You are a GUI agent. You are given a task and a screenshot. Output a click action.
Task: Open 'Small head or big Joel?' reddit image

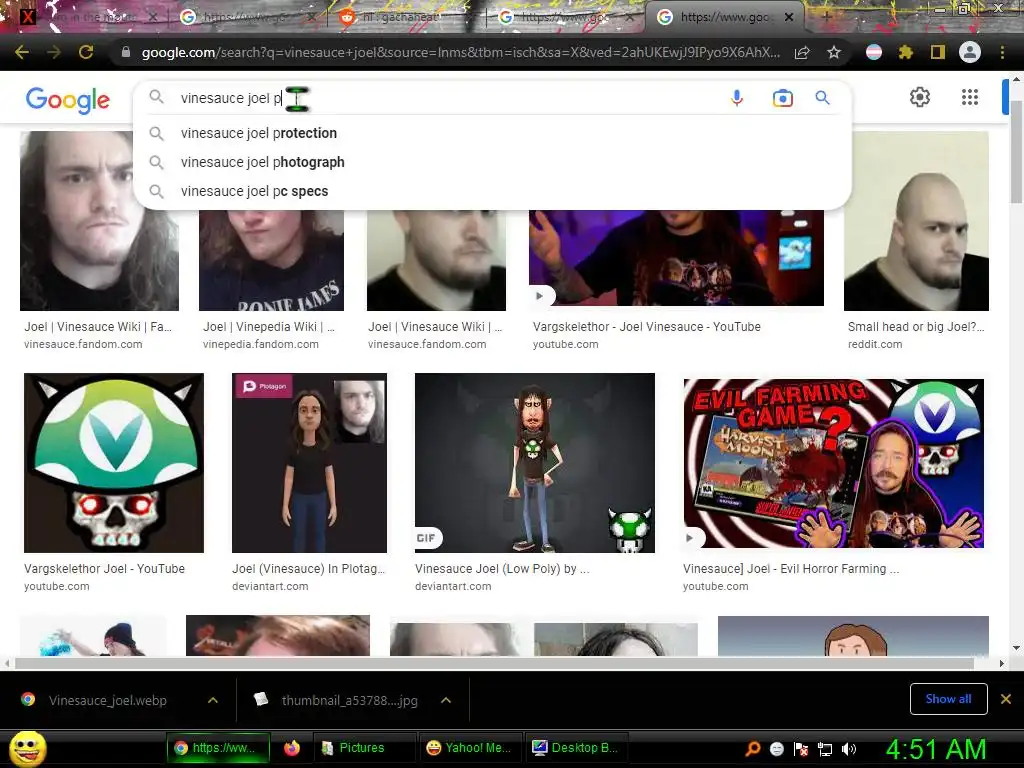[916, 221]
